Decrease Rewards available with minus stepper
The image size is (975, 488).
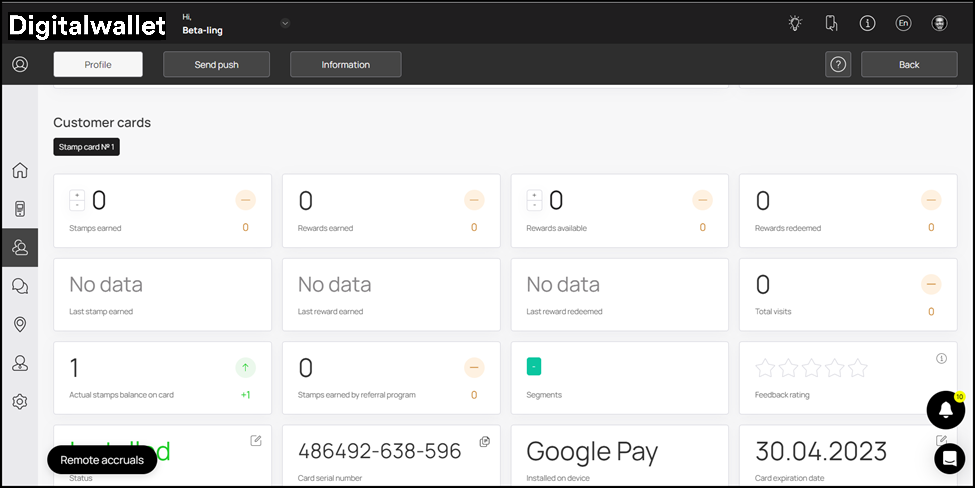coord(535,206)
